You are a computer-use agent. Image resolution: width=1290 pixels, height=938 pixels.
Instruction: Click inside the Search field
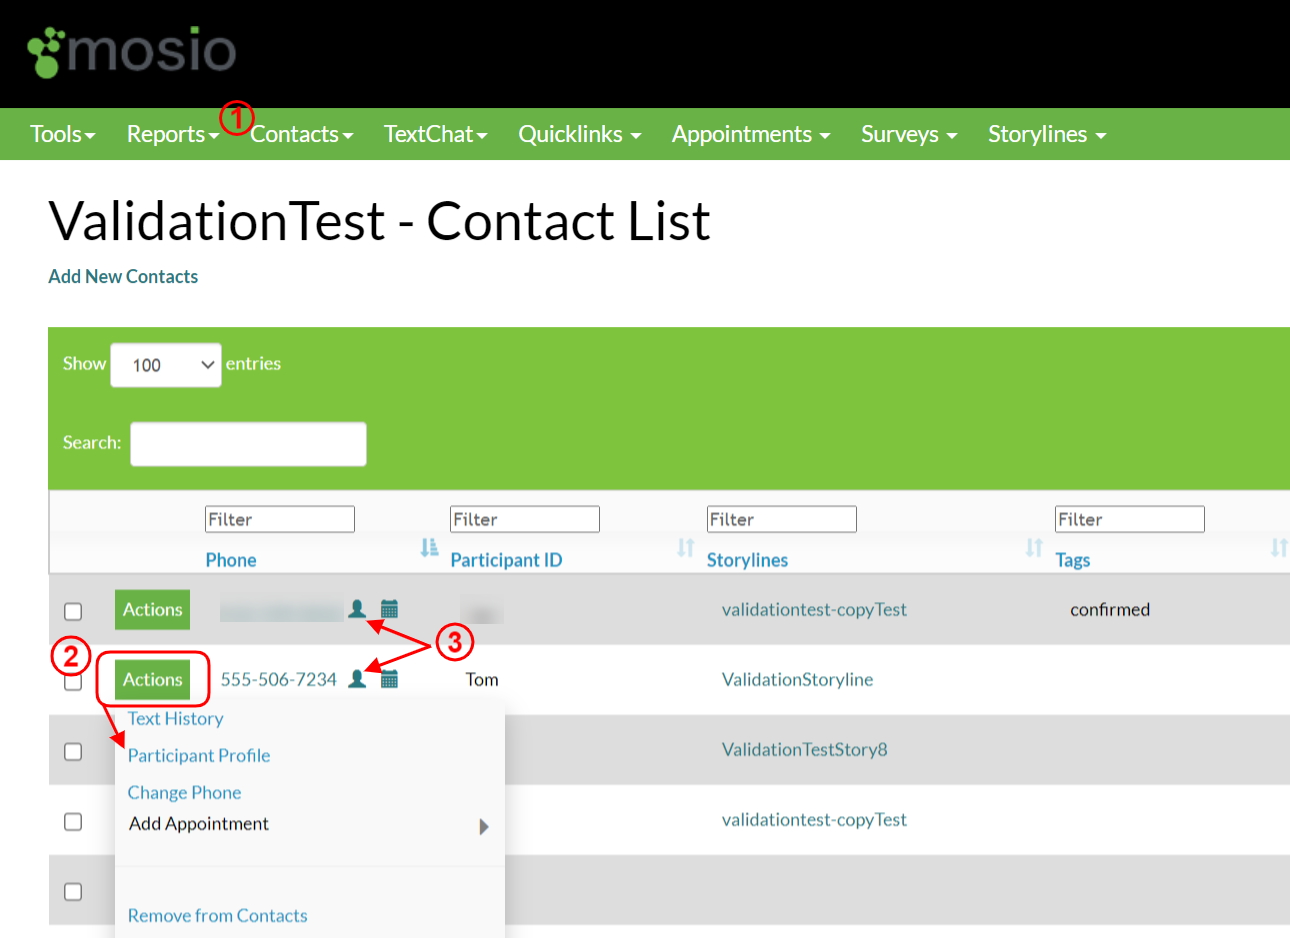coord(247,443)
